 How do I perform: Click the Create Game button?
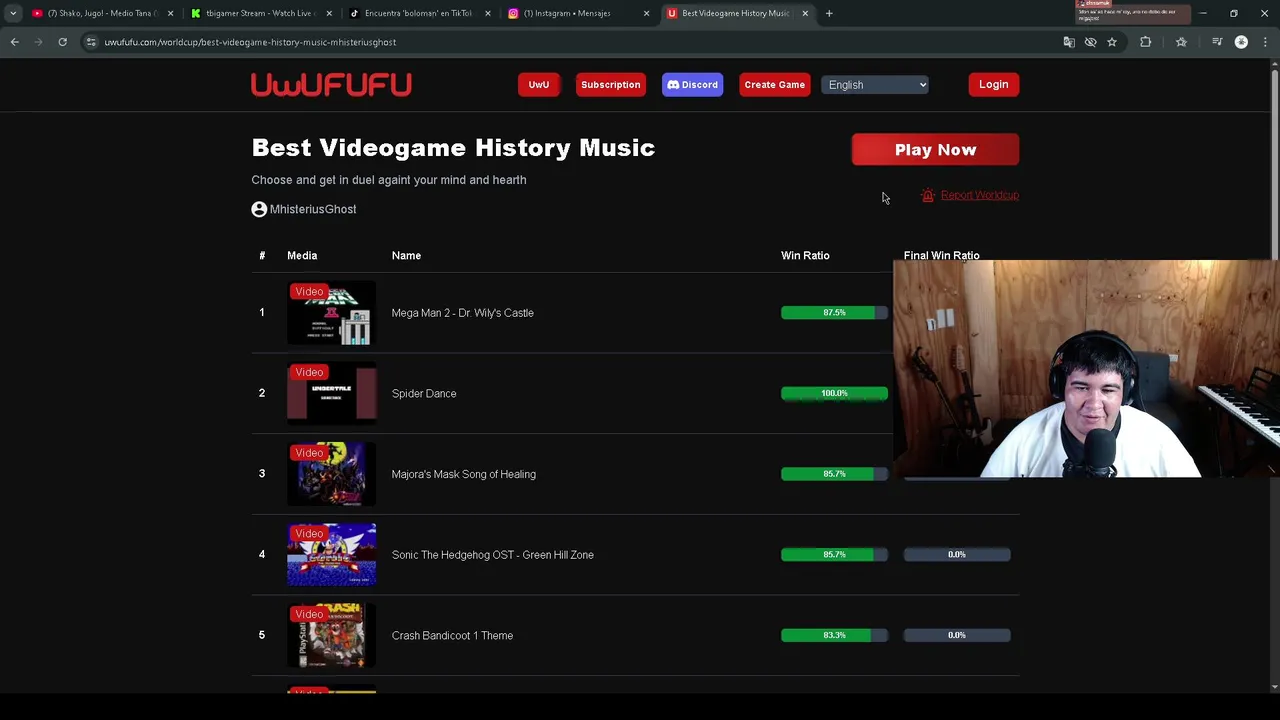point(774,85)
